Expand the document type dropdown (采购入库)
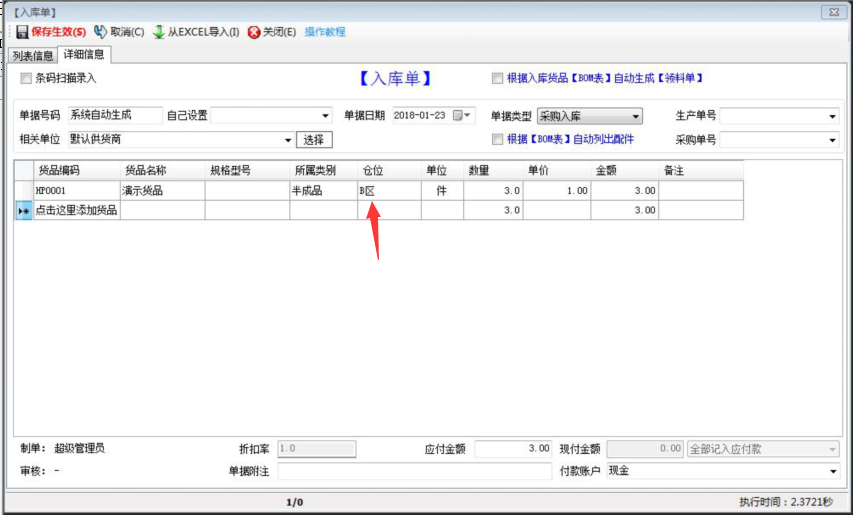This screenshot has height=515, width=853. (x=635, y=116)
